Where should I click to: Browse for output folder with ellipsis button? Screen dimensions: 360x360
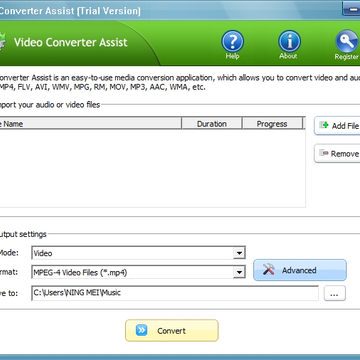[x=334, y=293]
